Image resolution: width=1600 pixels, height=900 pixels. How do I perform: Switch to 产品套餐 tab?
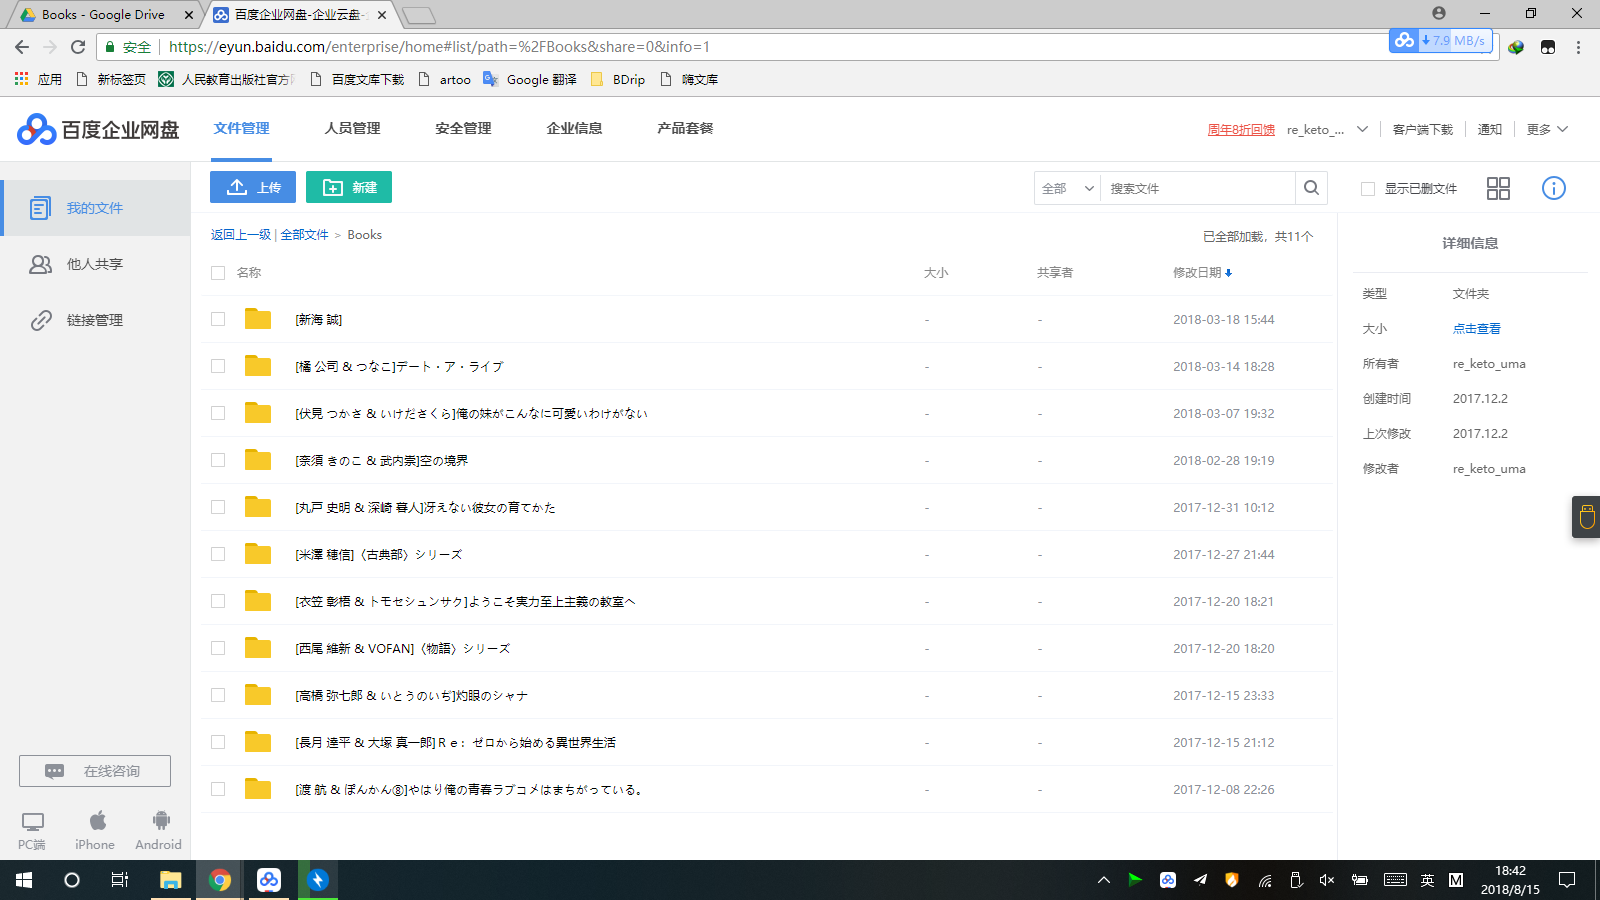685,128
